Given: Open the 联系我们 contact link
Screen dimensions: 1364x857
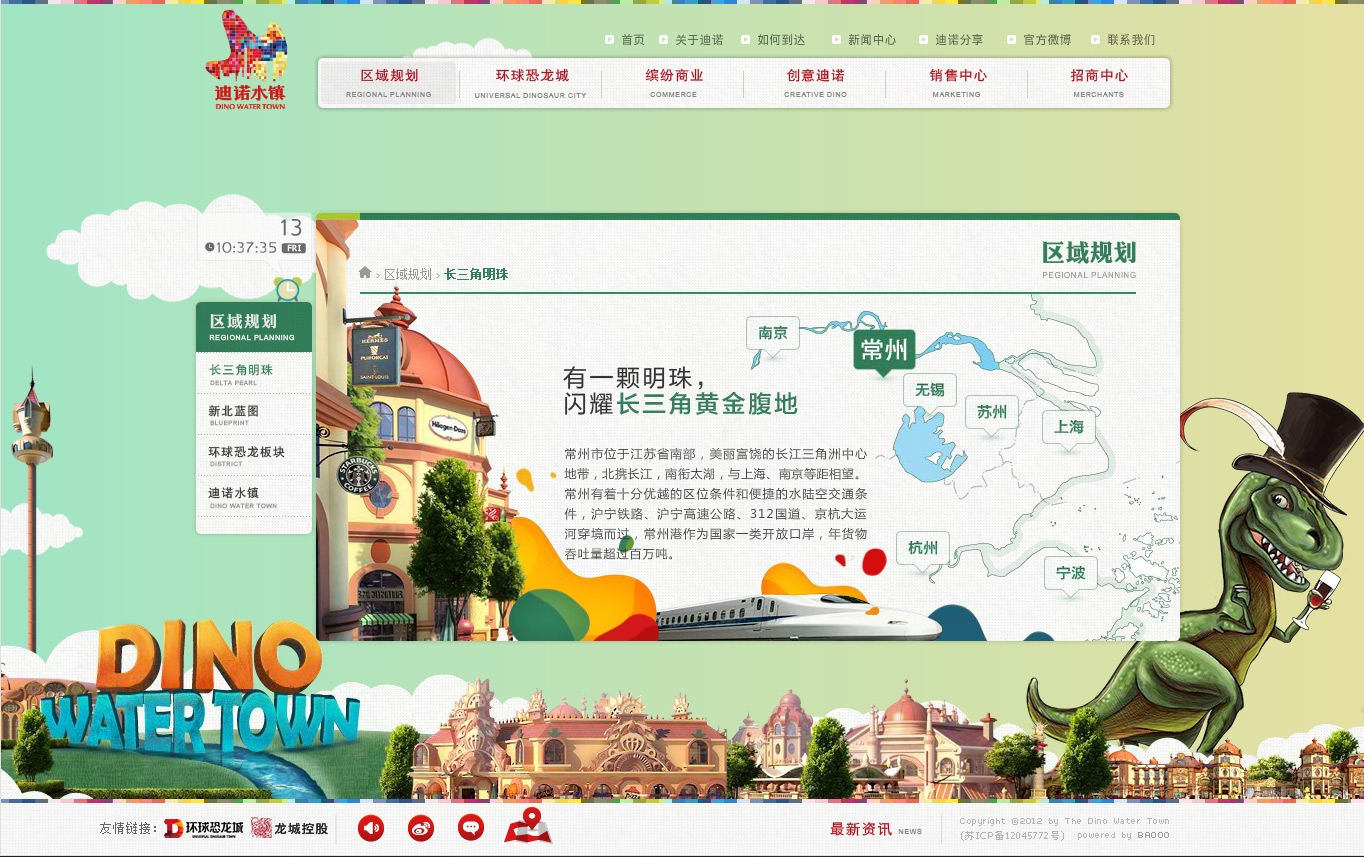Looking at the screenshot, I should click(x=1130, y=40).
